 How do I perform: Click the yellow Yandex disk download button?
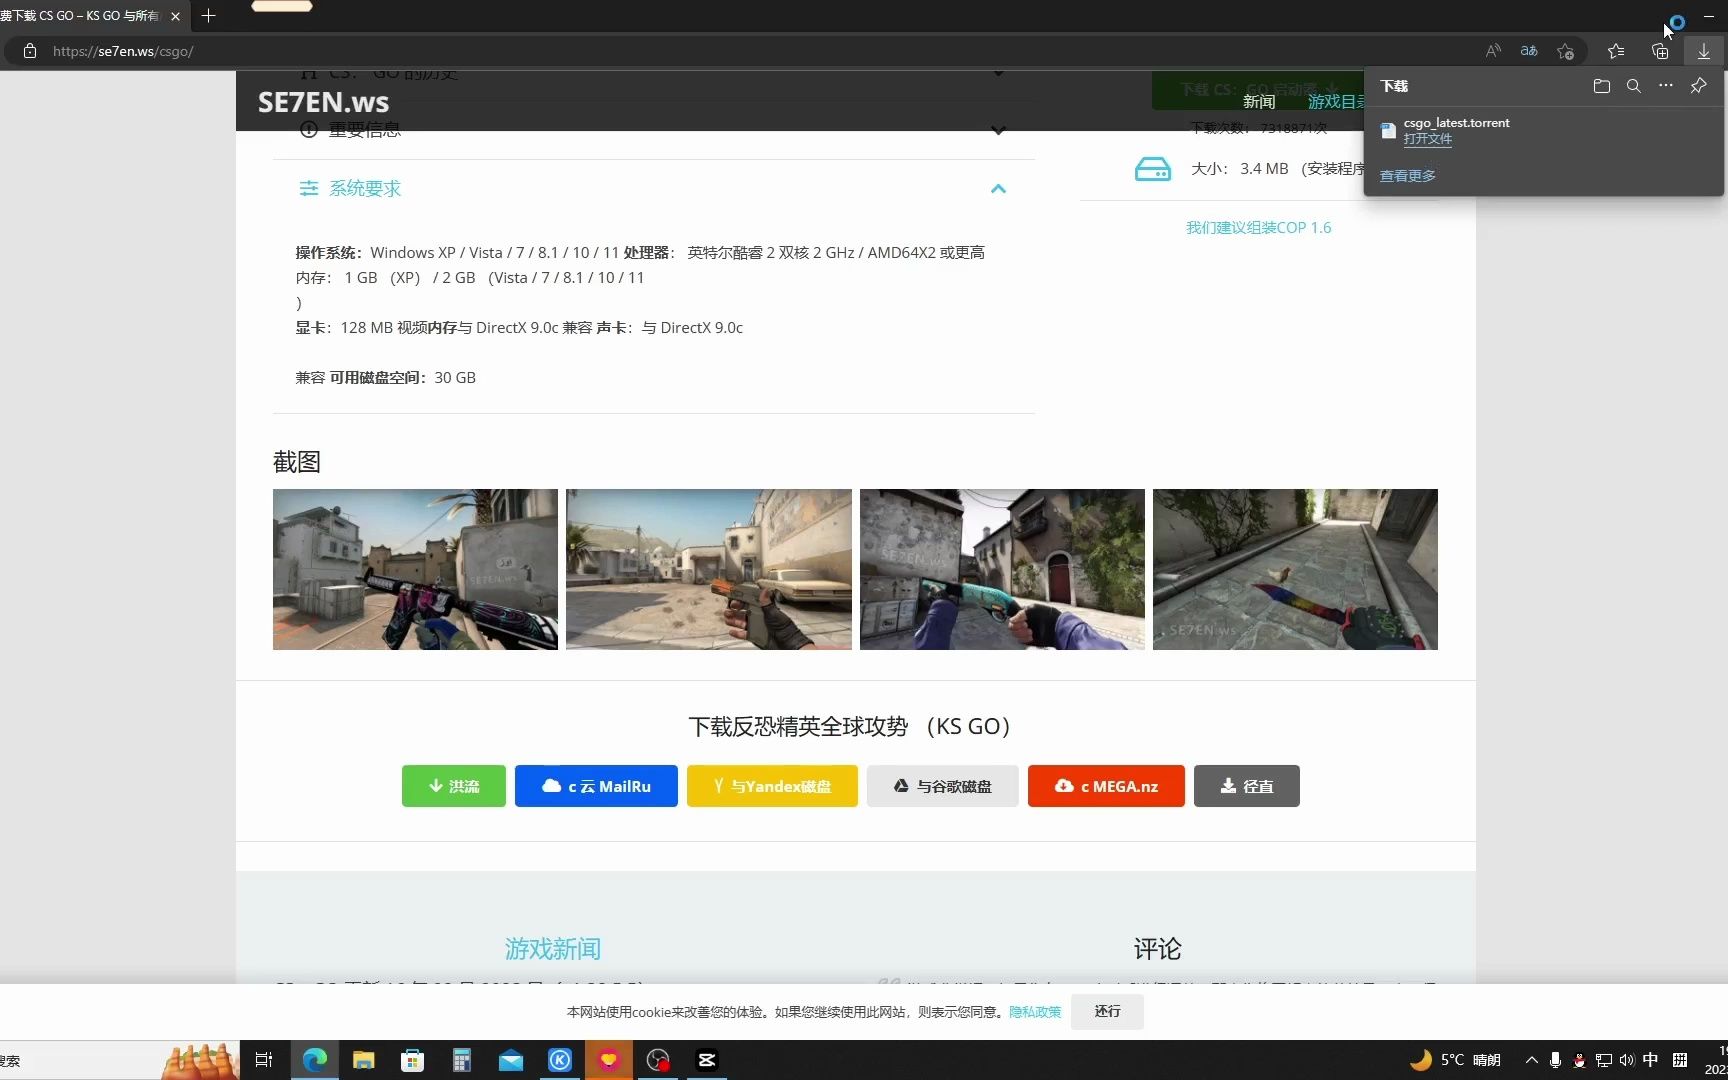772,786
